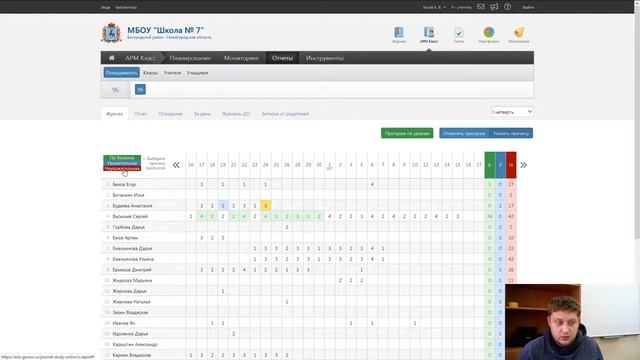Click student name Васильев Сергей
This screenshot has width=640, height=360.
click(130, 216)
